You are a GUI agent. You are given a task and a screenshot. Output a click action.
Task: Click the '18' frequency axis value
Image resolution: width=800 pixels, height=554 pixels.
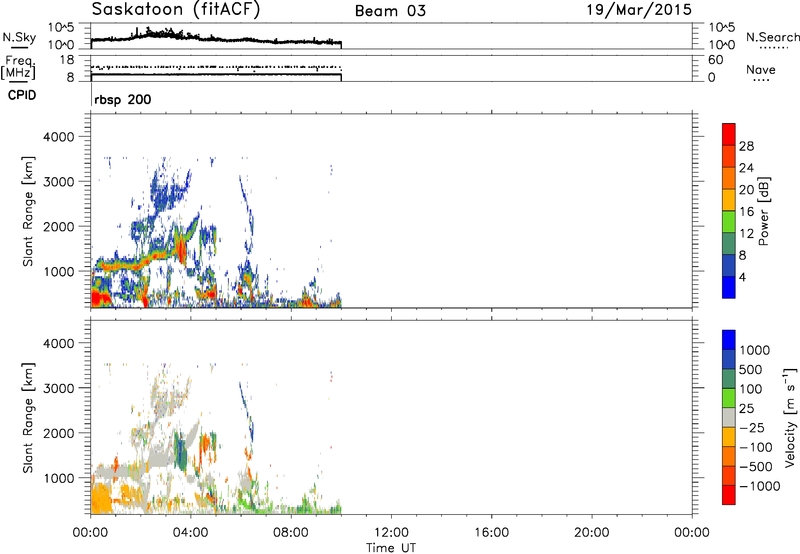(x=67, y=60)
